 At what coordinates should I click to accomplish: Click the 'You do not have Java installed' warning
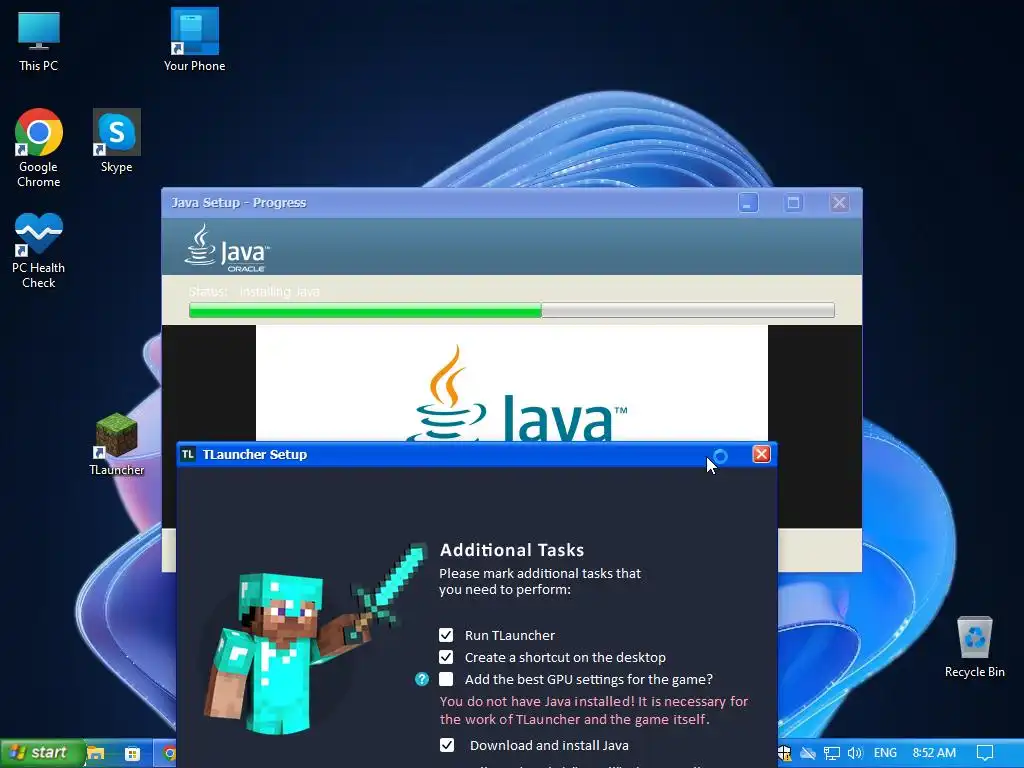[594, 711]
